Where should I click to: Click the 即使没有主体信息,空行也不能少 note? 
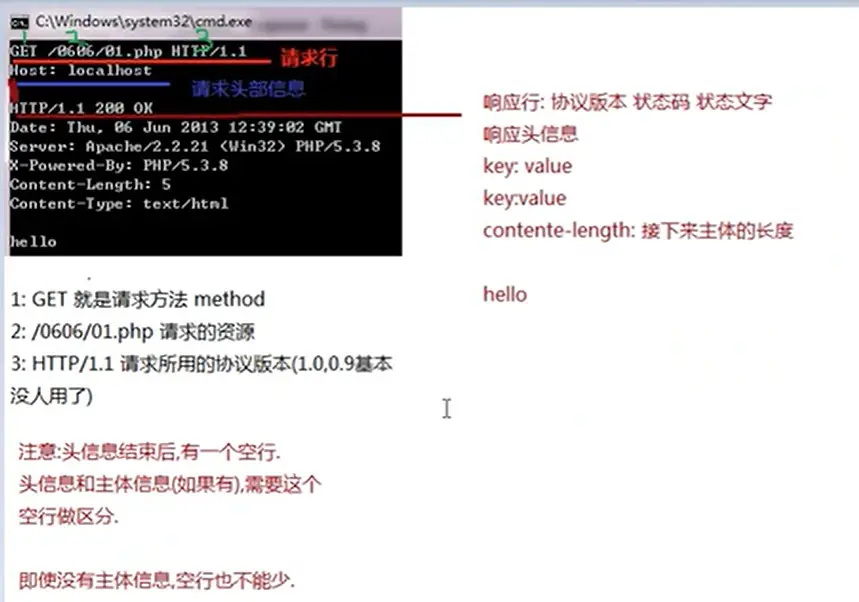(x=157, y=580)
